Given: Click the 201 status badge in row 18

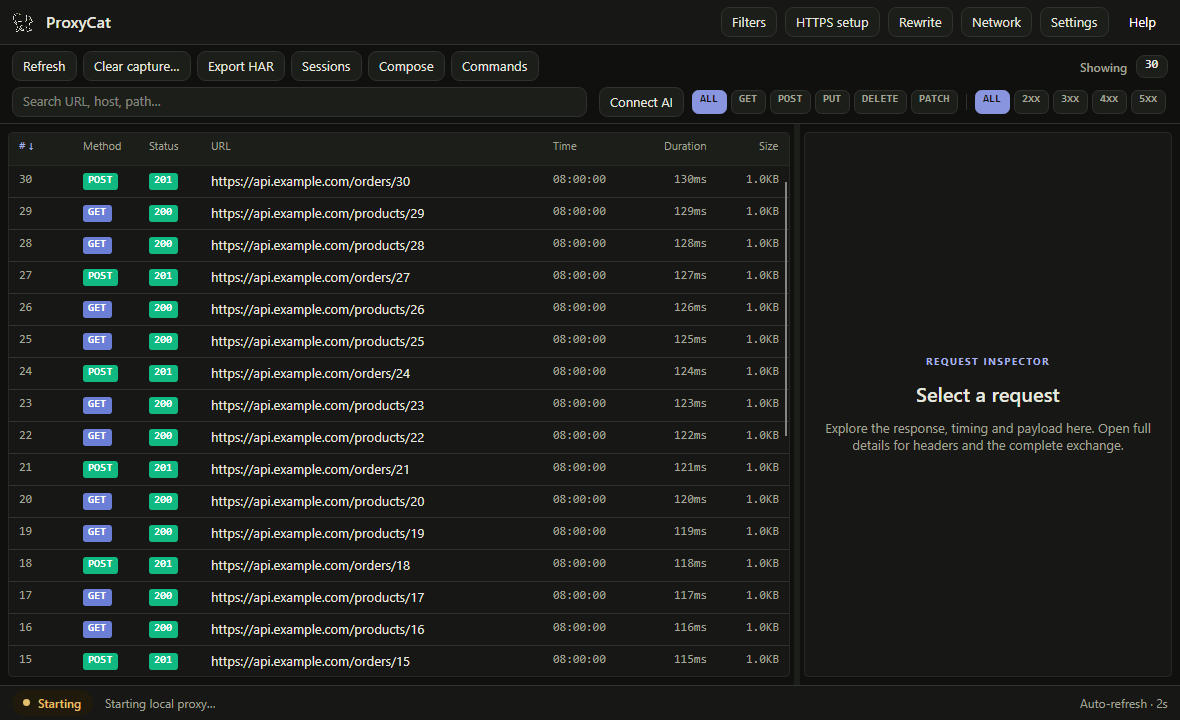Looking at the screenshot, I should (x=163, y=565).
